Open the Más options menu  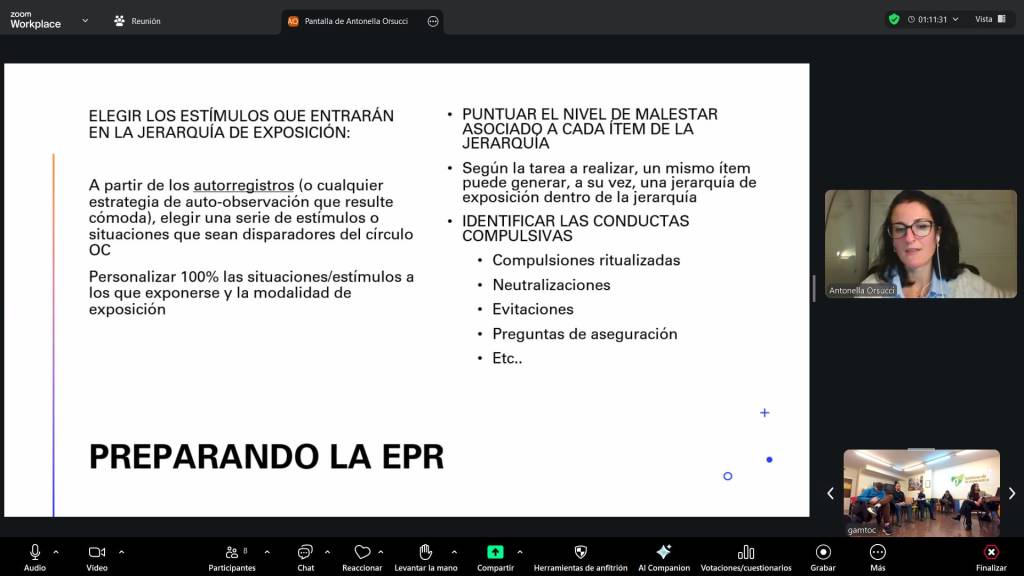coord(877,553)
